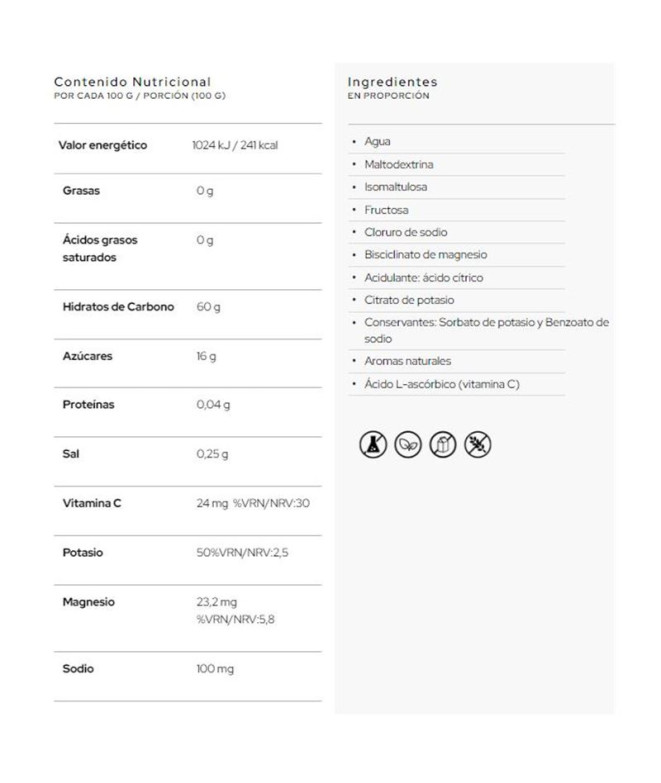This screenshot has width=661, height=783.
Task: Click the lactose-free milk carton icon
Action: (442, 445)
